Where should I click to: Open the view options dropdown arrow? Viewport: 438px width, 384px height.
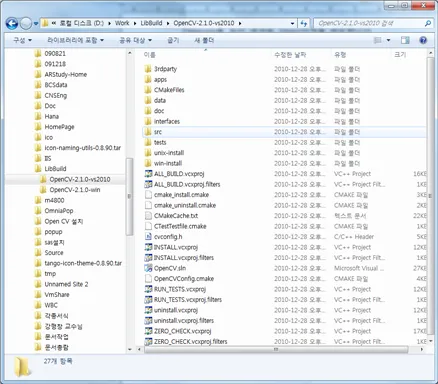point(388,40)
